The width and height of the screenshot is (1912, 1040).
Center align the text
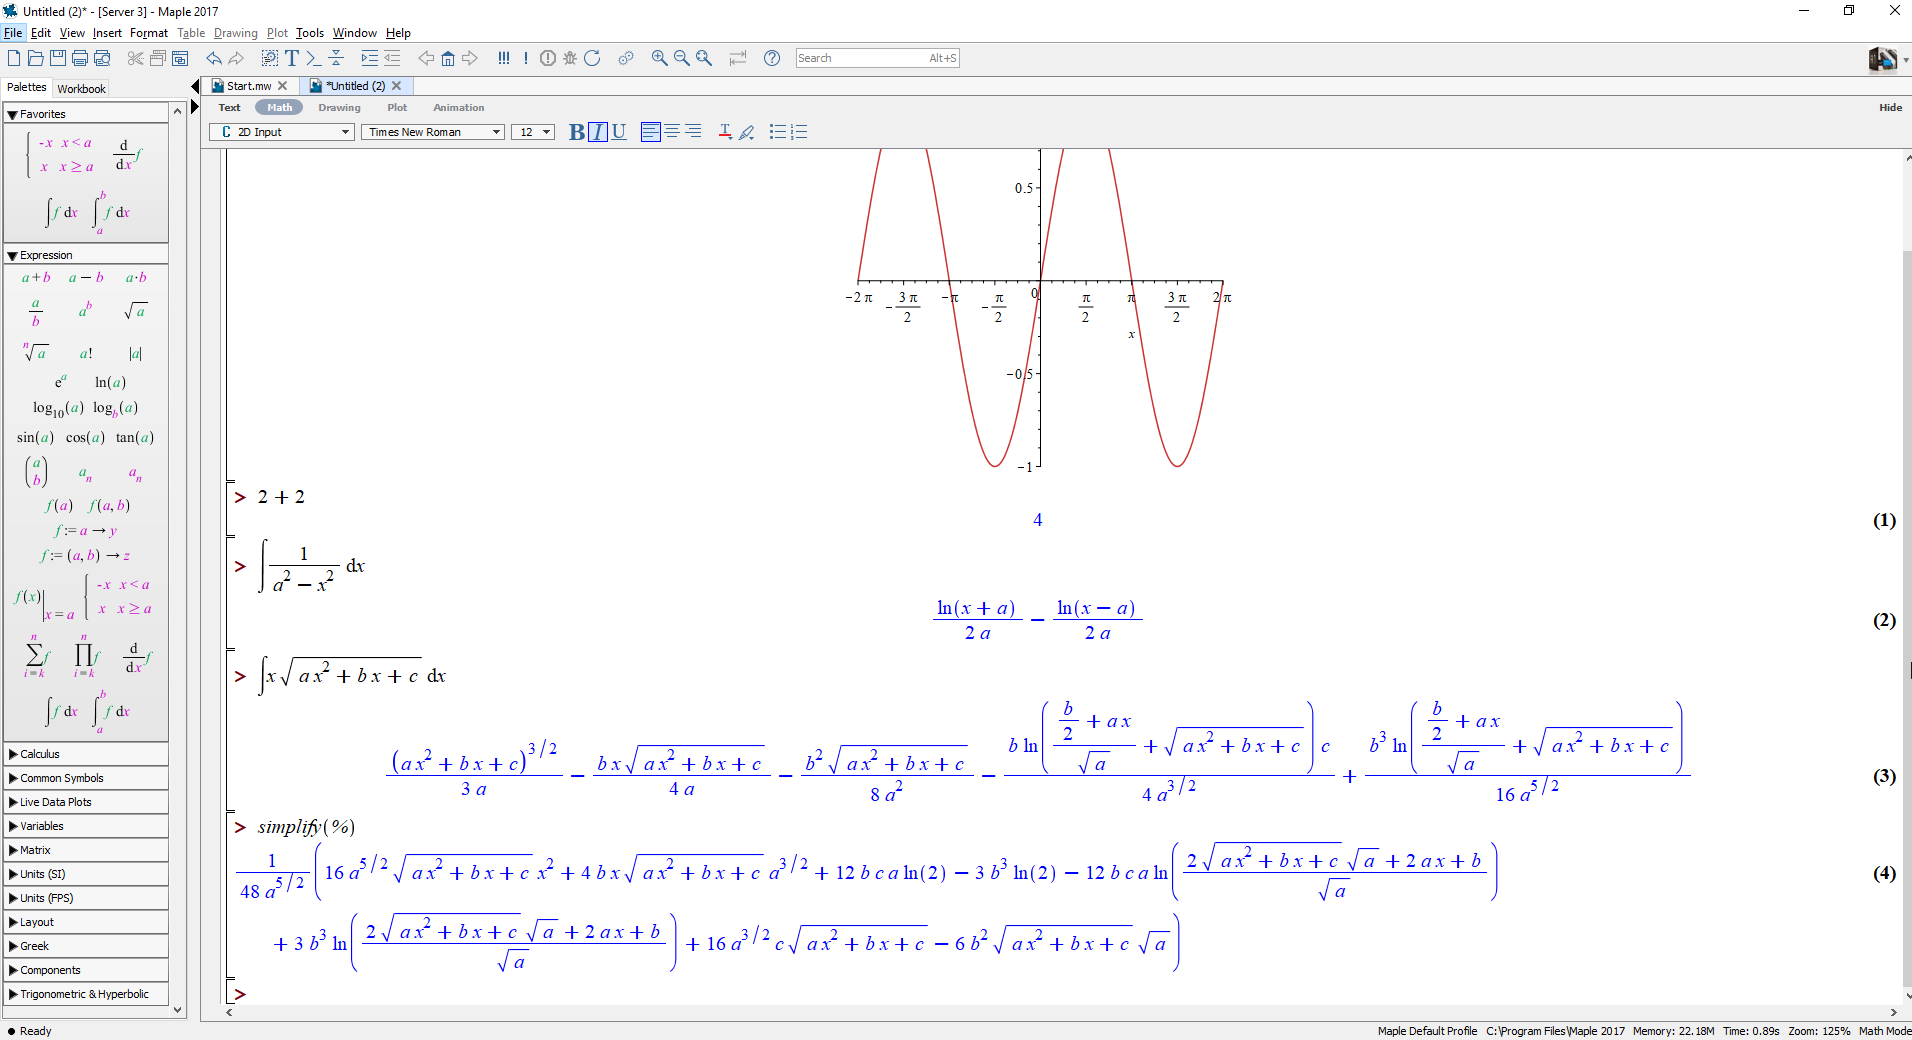(x=672, y=132)
